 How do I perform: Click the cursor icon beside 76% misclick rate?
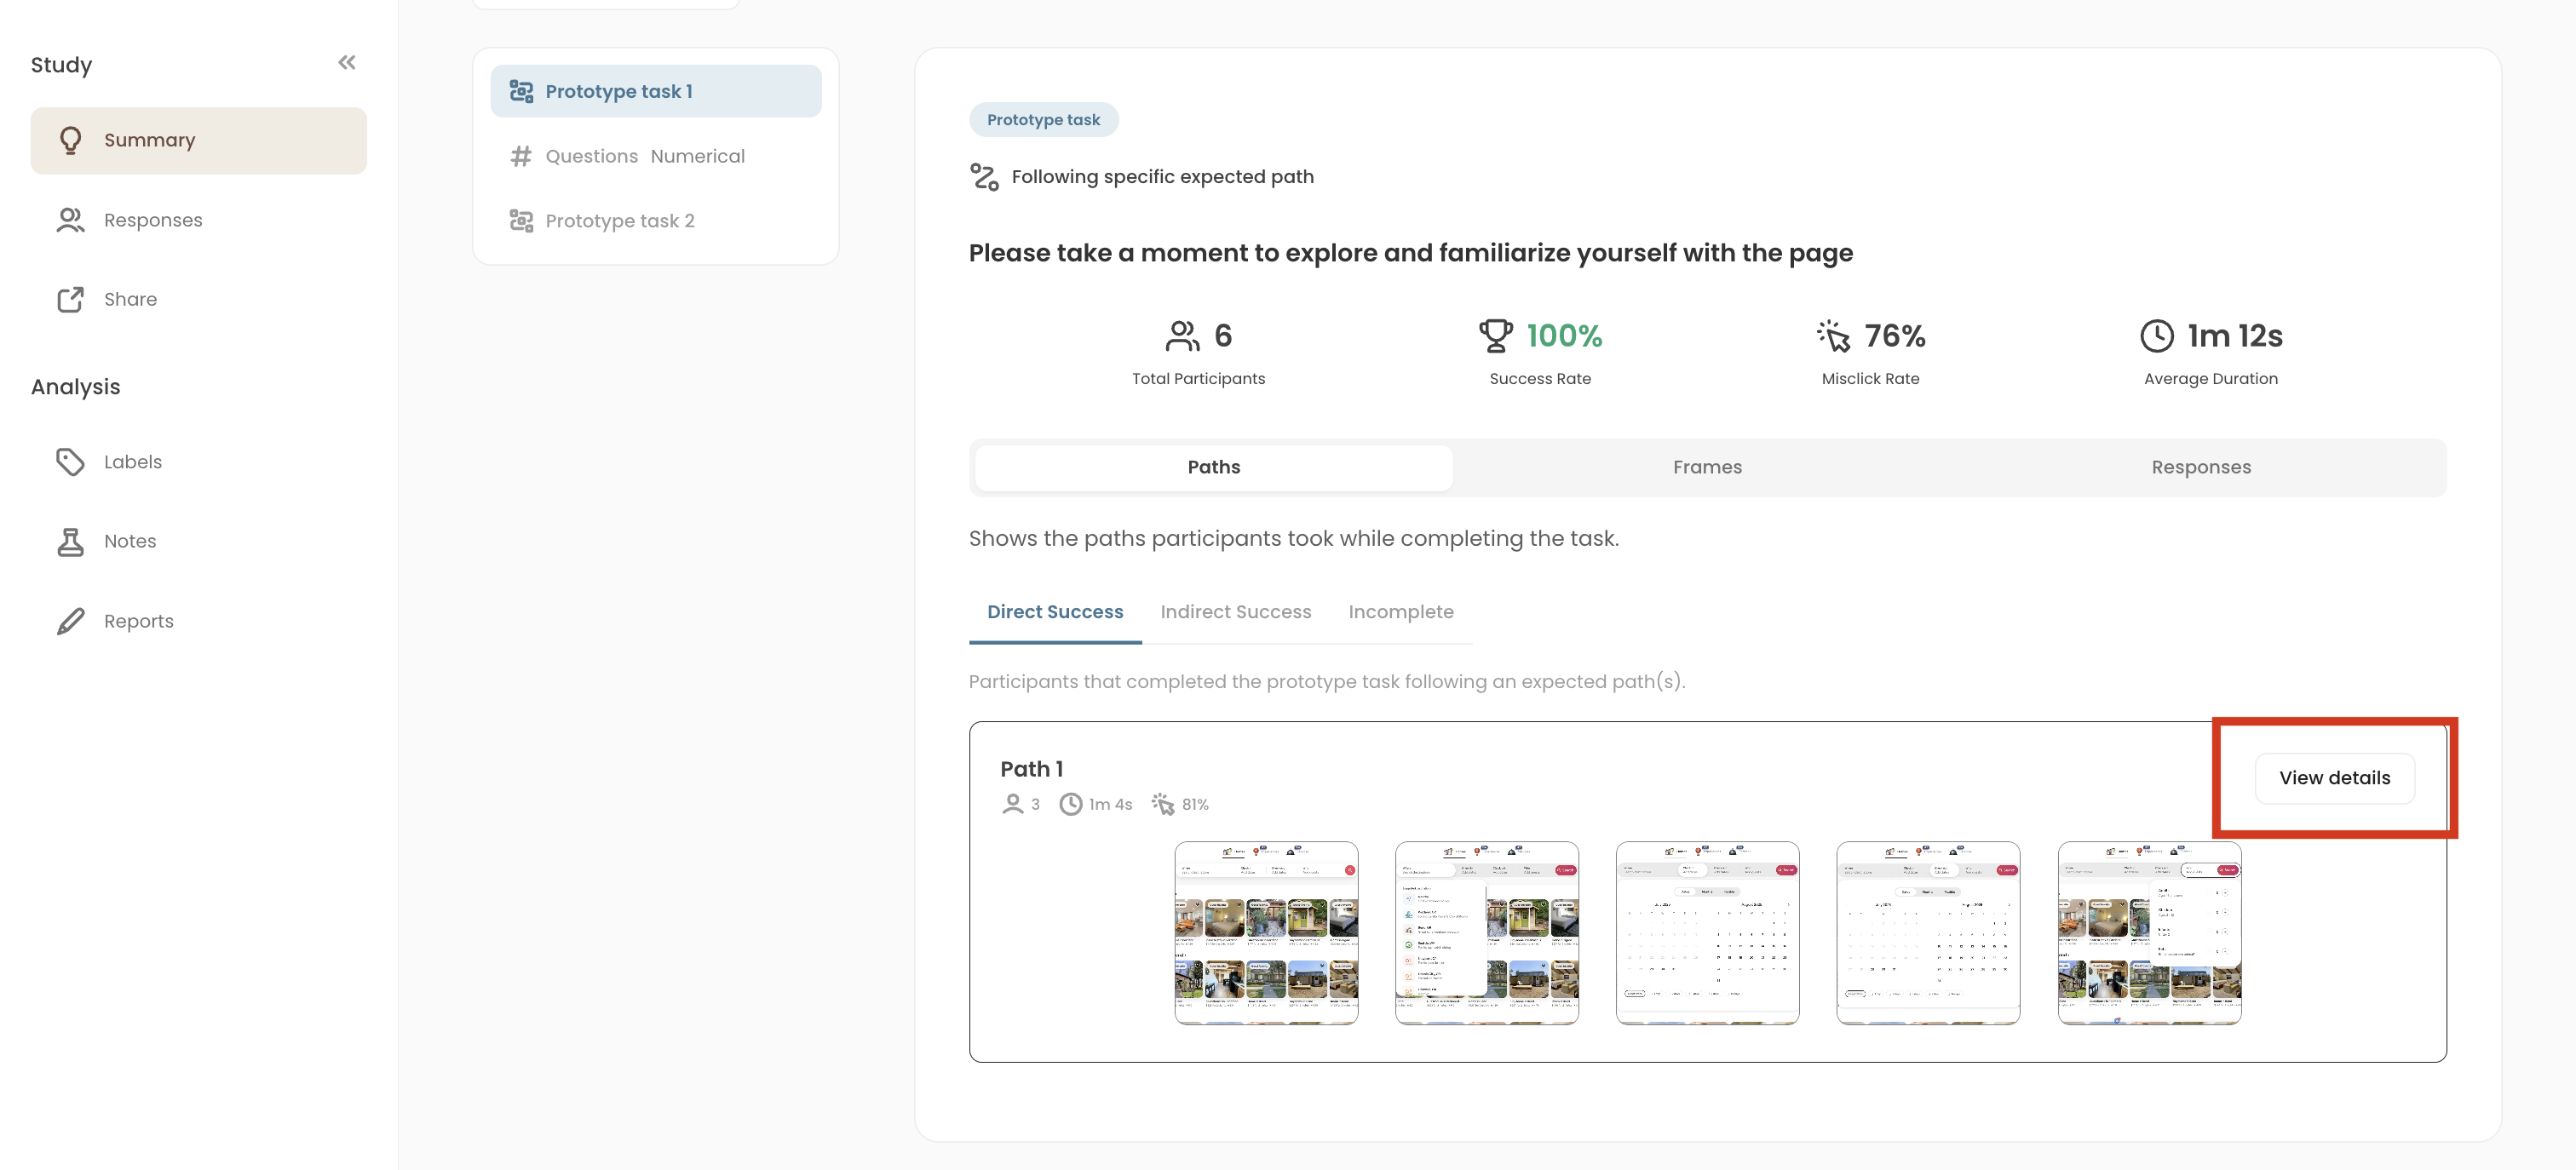point(1834,336)
